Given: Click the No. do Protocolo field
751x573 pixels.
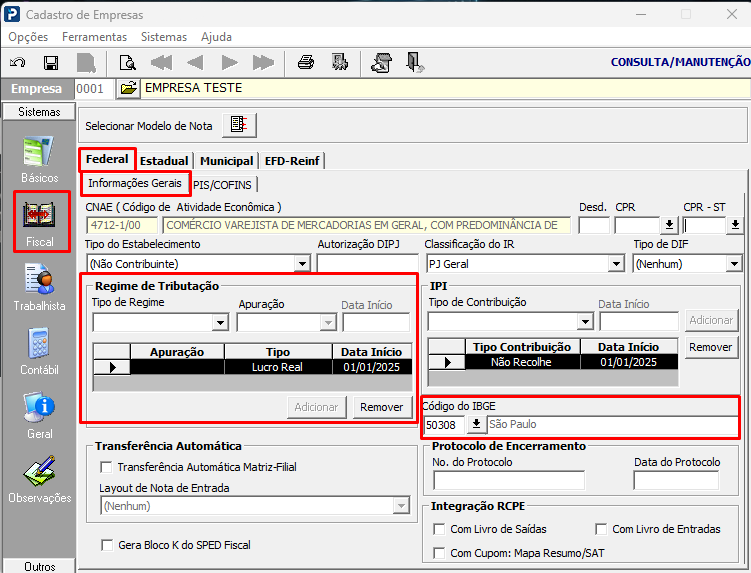Looking at the screenshot, I should tap(509, 480).
